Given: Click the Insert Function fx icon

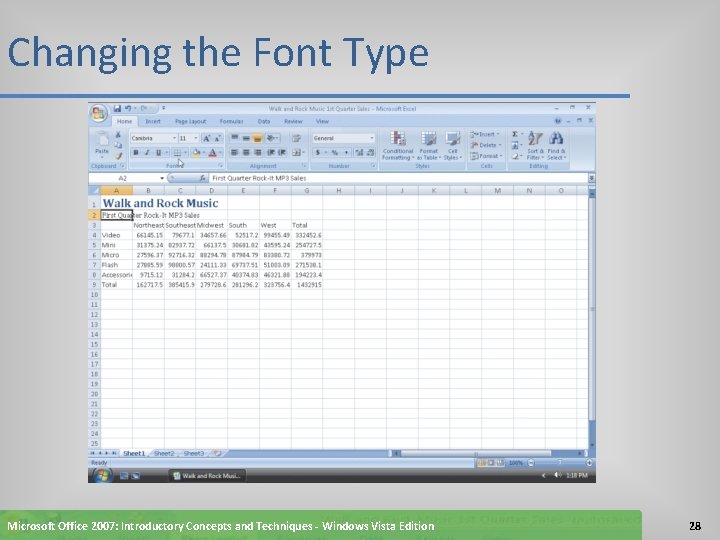Looking at the screenshot, I should [202, 178].
